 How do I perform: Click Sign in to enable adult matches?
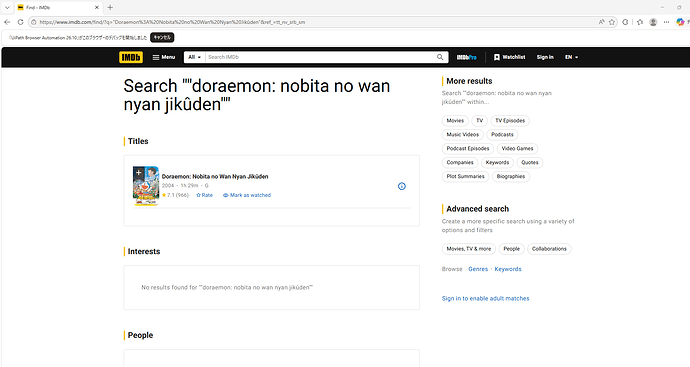[x=485, y=298]
